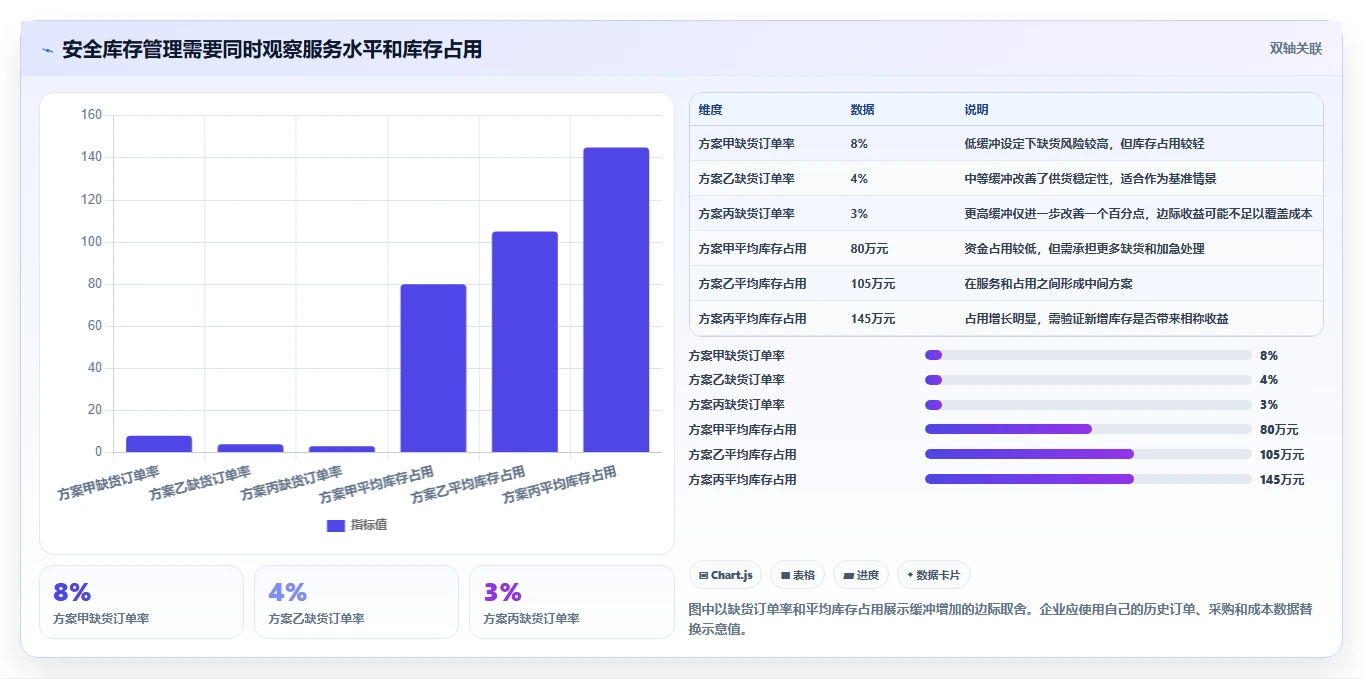
Task: Click the 80万元 progress bar
Action: coord(1088,430)
